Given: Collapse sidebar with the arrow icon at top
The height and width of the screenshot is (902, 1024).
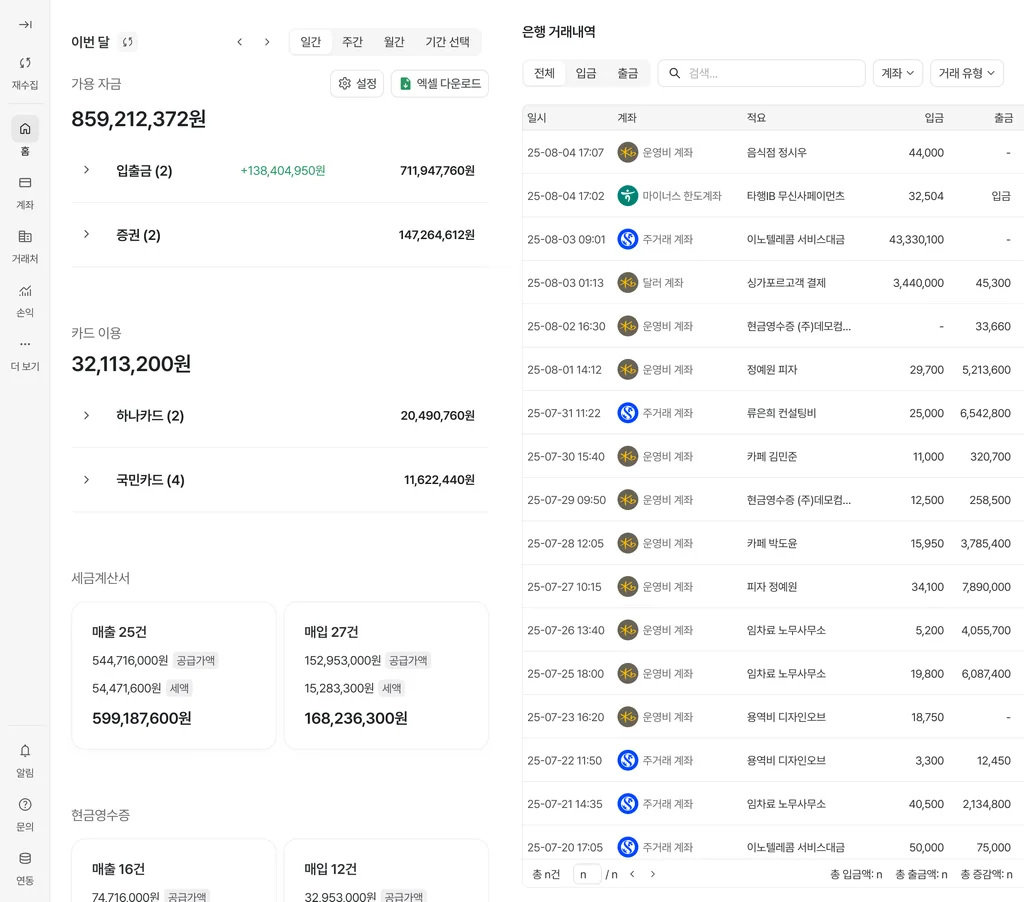Looking at the screenshot, I should [x=25, y=25].
